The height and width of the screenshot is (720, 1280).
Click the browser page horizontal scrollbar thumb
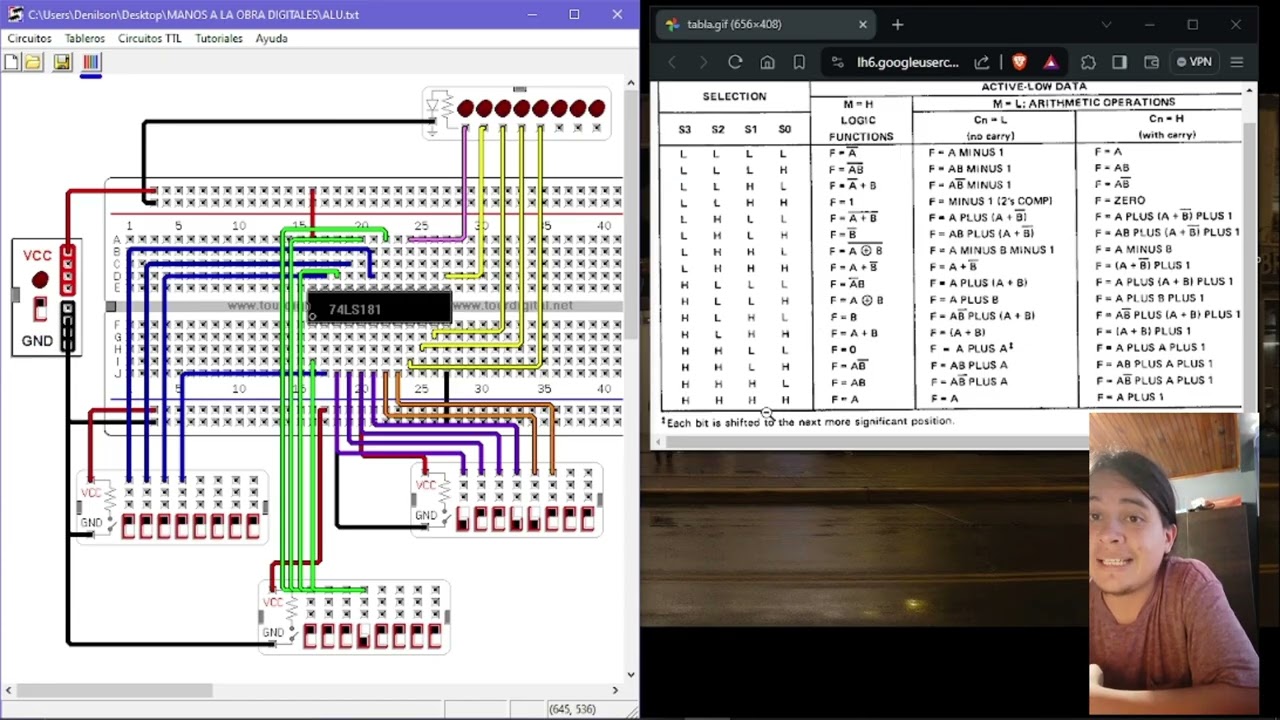click(x=876, y=441)
